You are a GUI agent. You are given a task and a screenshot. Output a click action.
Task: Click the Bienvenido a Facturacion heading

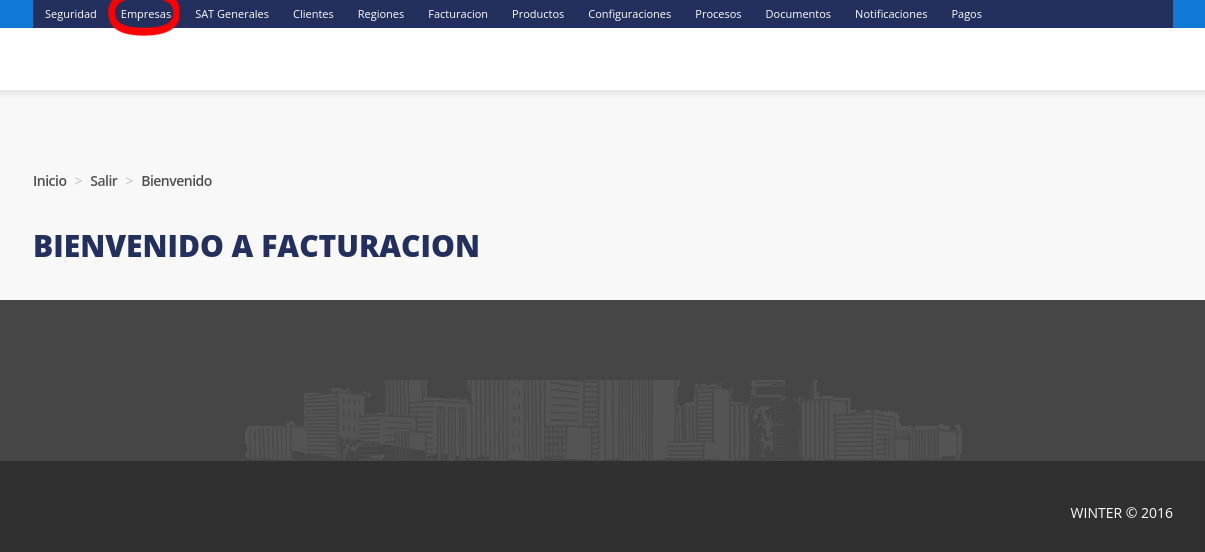pos(256,246)
